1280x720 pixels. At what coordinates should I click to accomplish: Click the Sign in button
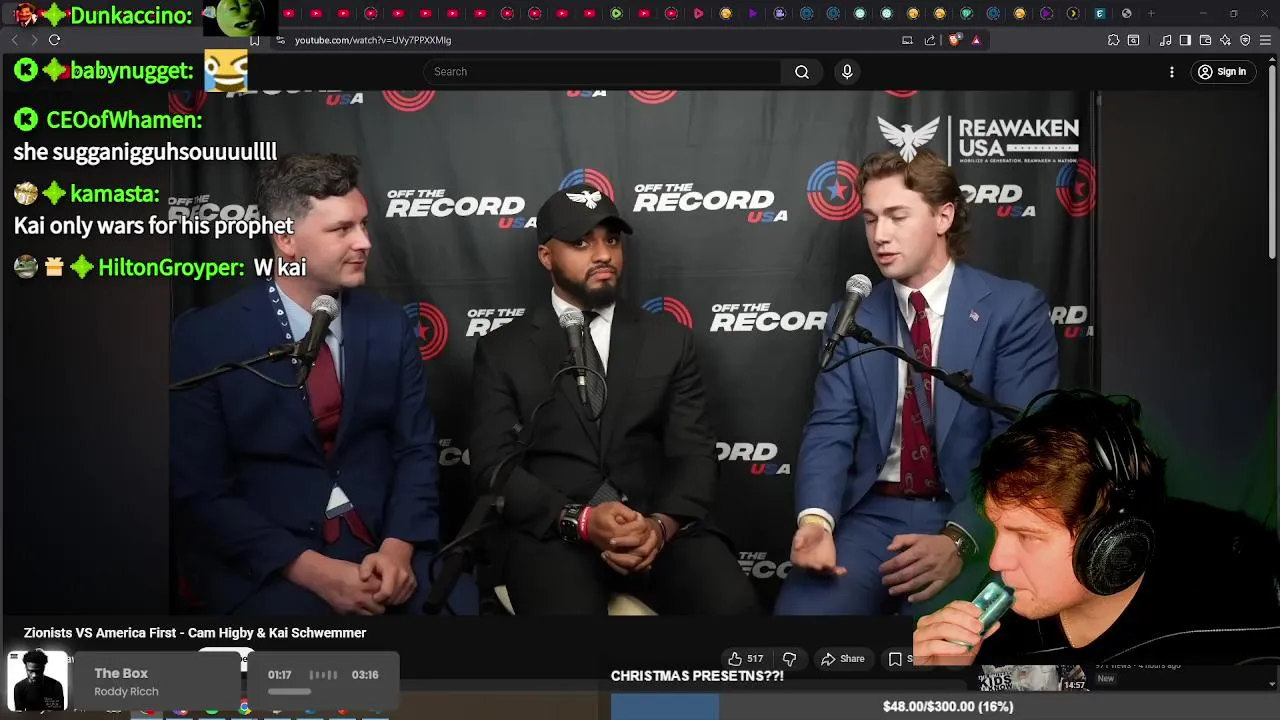pos(1222,72)
